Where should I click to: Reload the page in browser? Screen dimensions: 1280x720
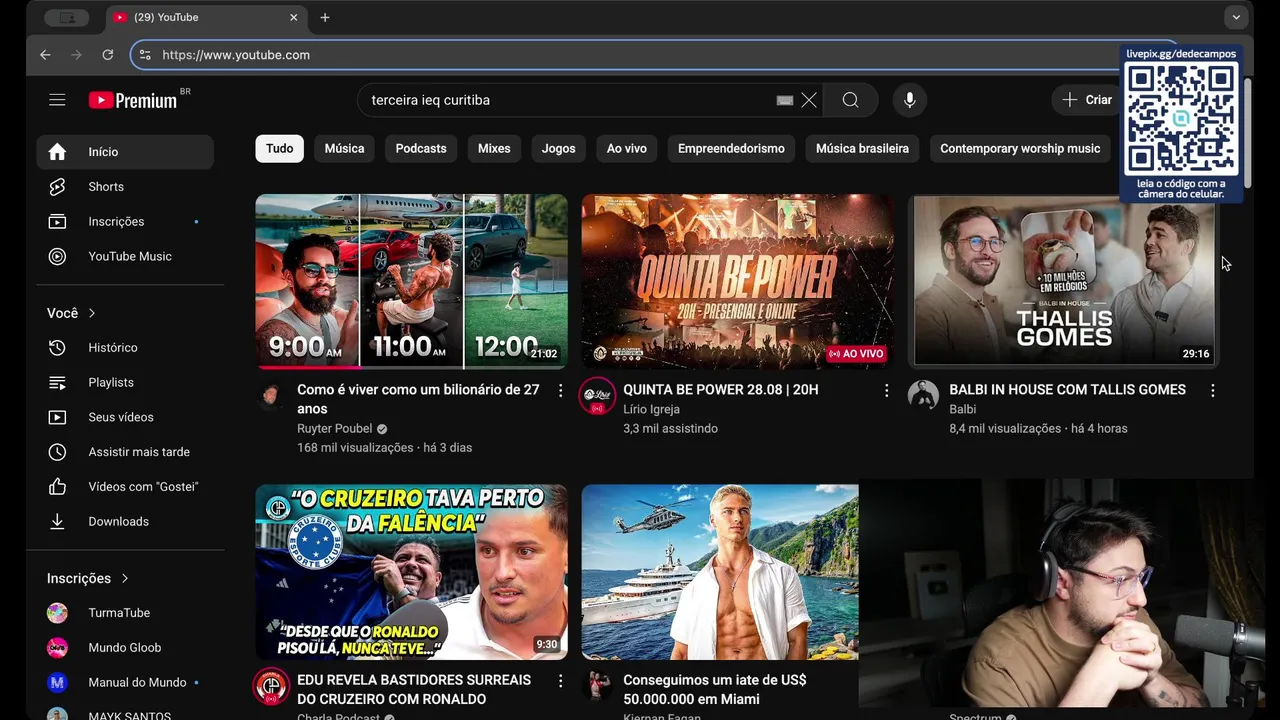point(108,55)
